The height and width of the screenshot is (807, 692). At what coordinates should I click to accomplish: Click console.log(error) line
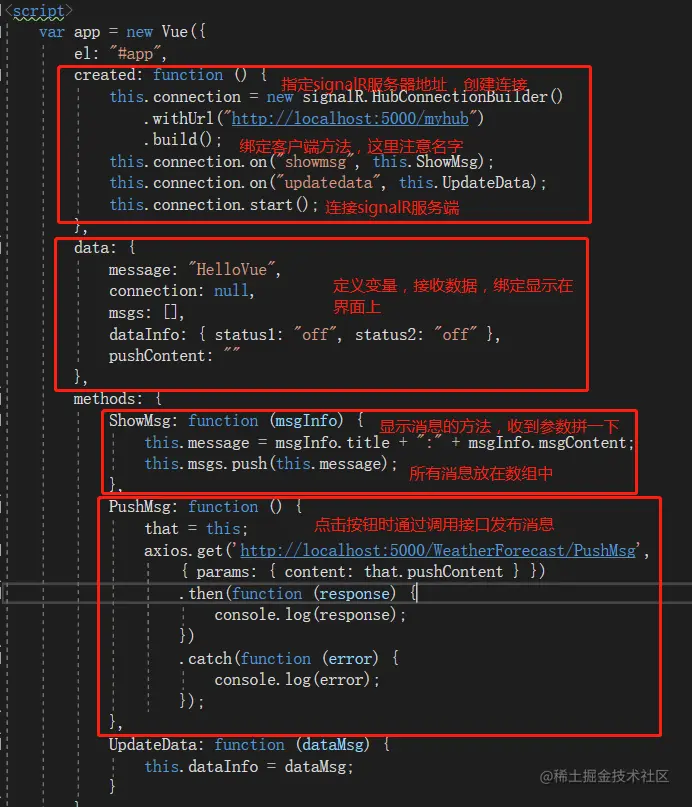coord(297,680)
